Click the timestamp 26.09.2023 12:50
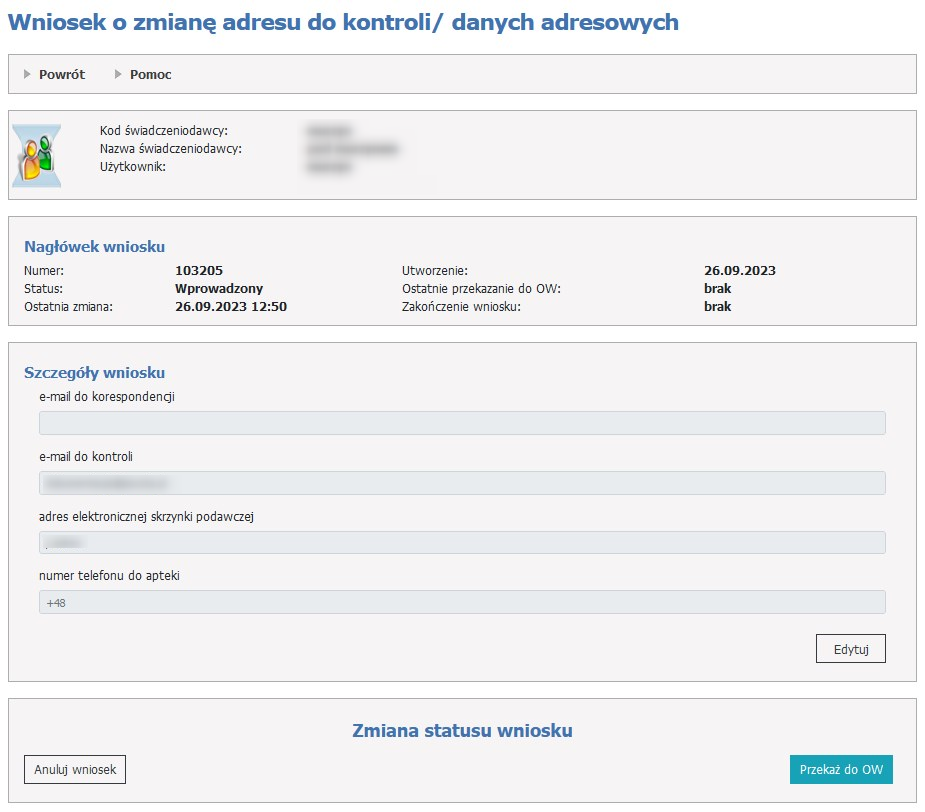Screen dimensions: 925x812 point(231,307)
